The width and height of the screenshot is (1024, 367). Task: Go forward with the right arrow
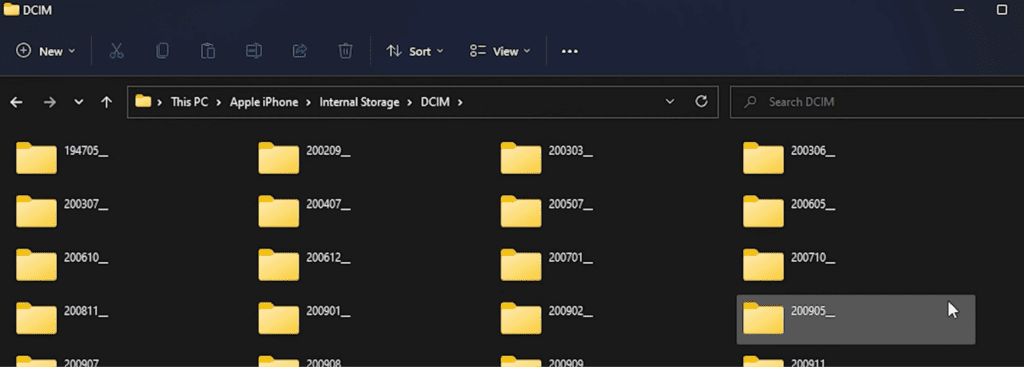[x=50, y=102]
